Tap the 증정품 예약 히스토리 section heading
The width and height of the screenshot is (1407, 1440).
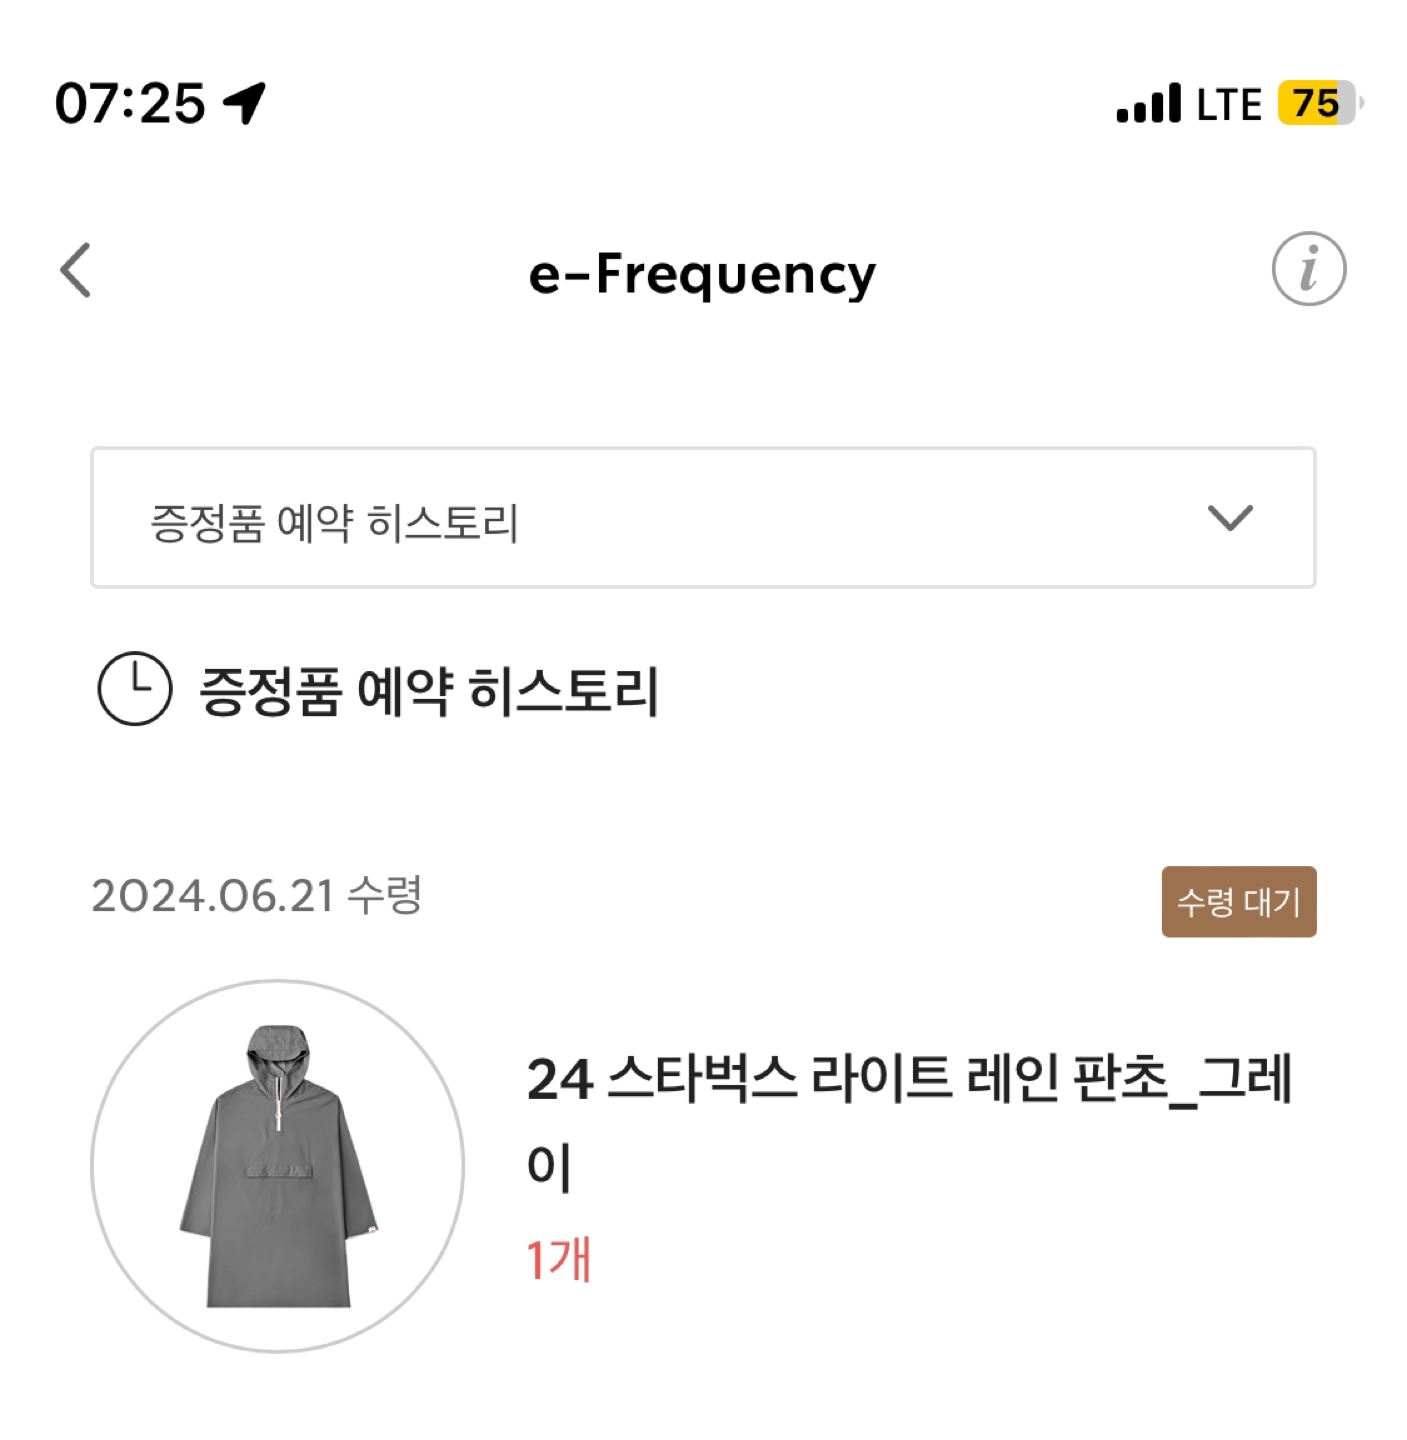pos(428,691)
